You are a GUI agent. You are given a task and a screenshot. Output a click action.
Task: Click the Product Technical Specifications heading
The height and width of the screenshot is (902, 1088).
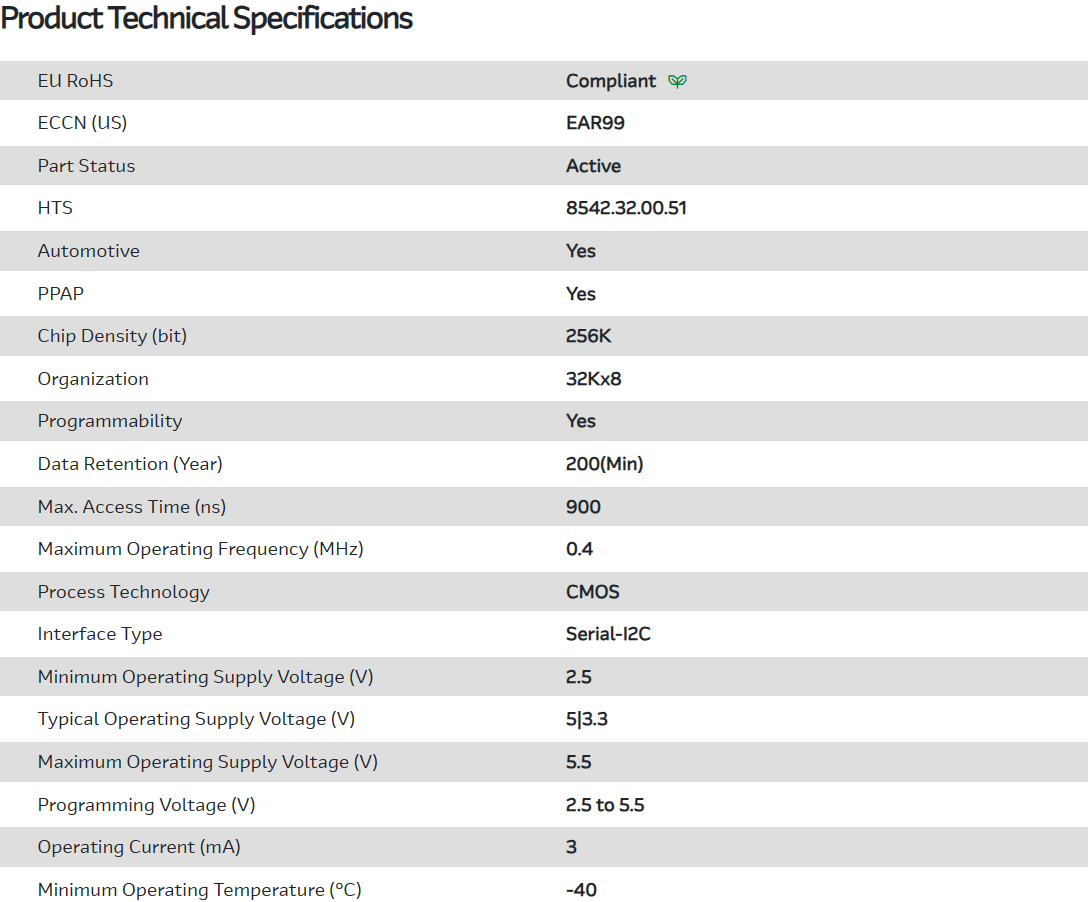[207, 19]
